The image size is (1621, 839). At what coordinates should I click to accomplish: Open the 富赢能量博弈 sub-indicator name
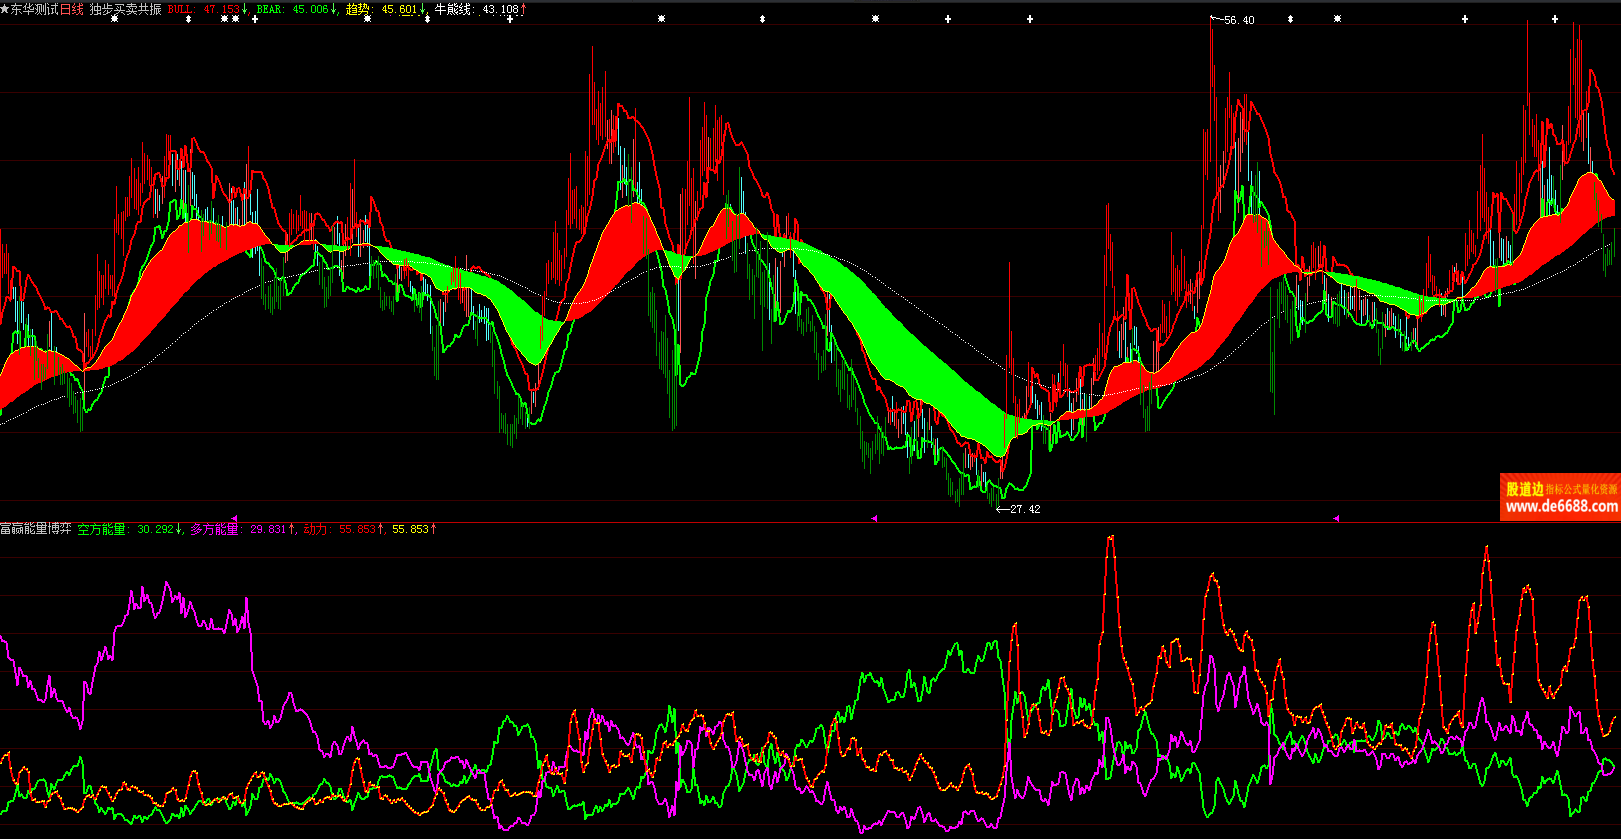(35, 529)
